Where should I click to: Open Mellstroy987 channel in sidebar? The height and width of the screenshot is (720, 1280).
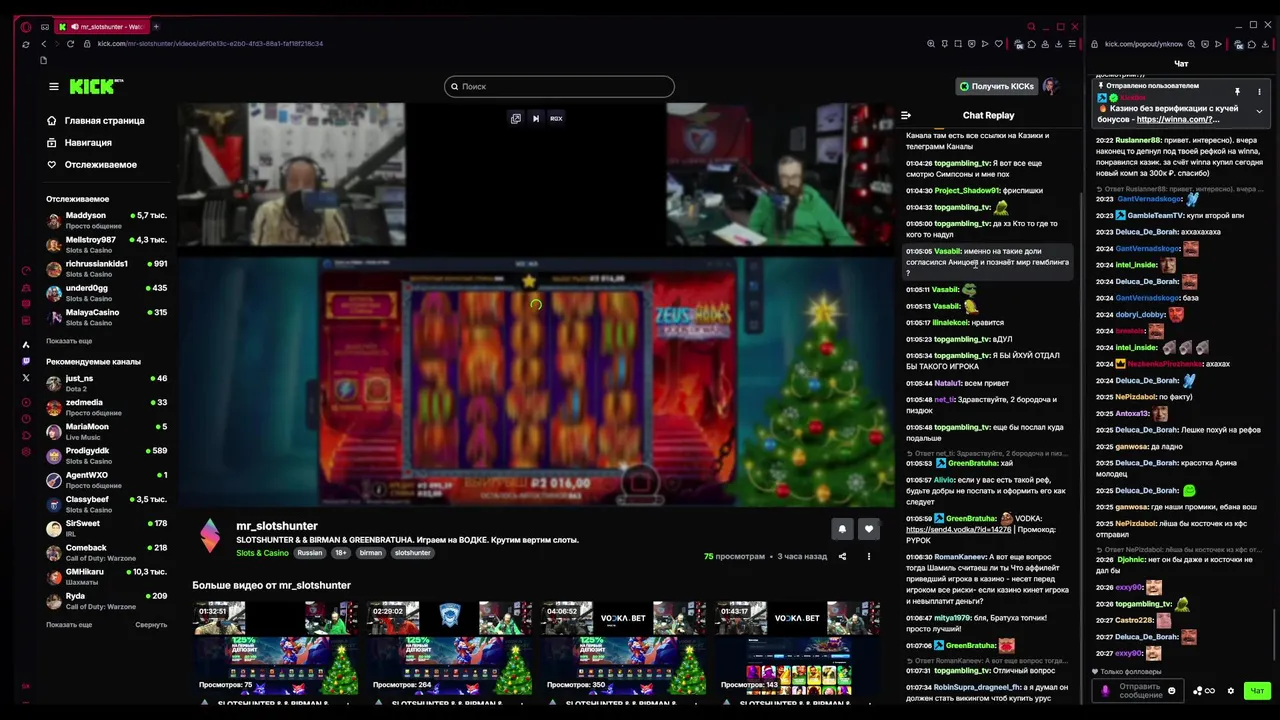pyautogui.click(x=106, y=244)
